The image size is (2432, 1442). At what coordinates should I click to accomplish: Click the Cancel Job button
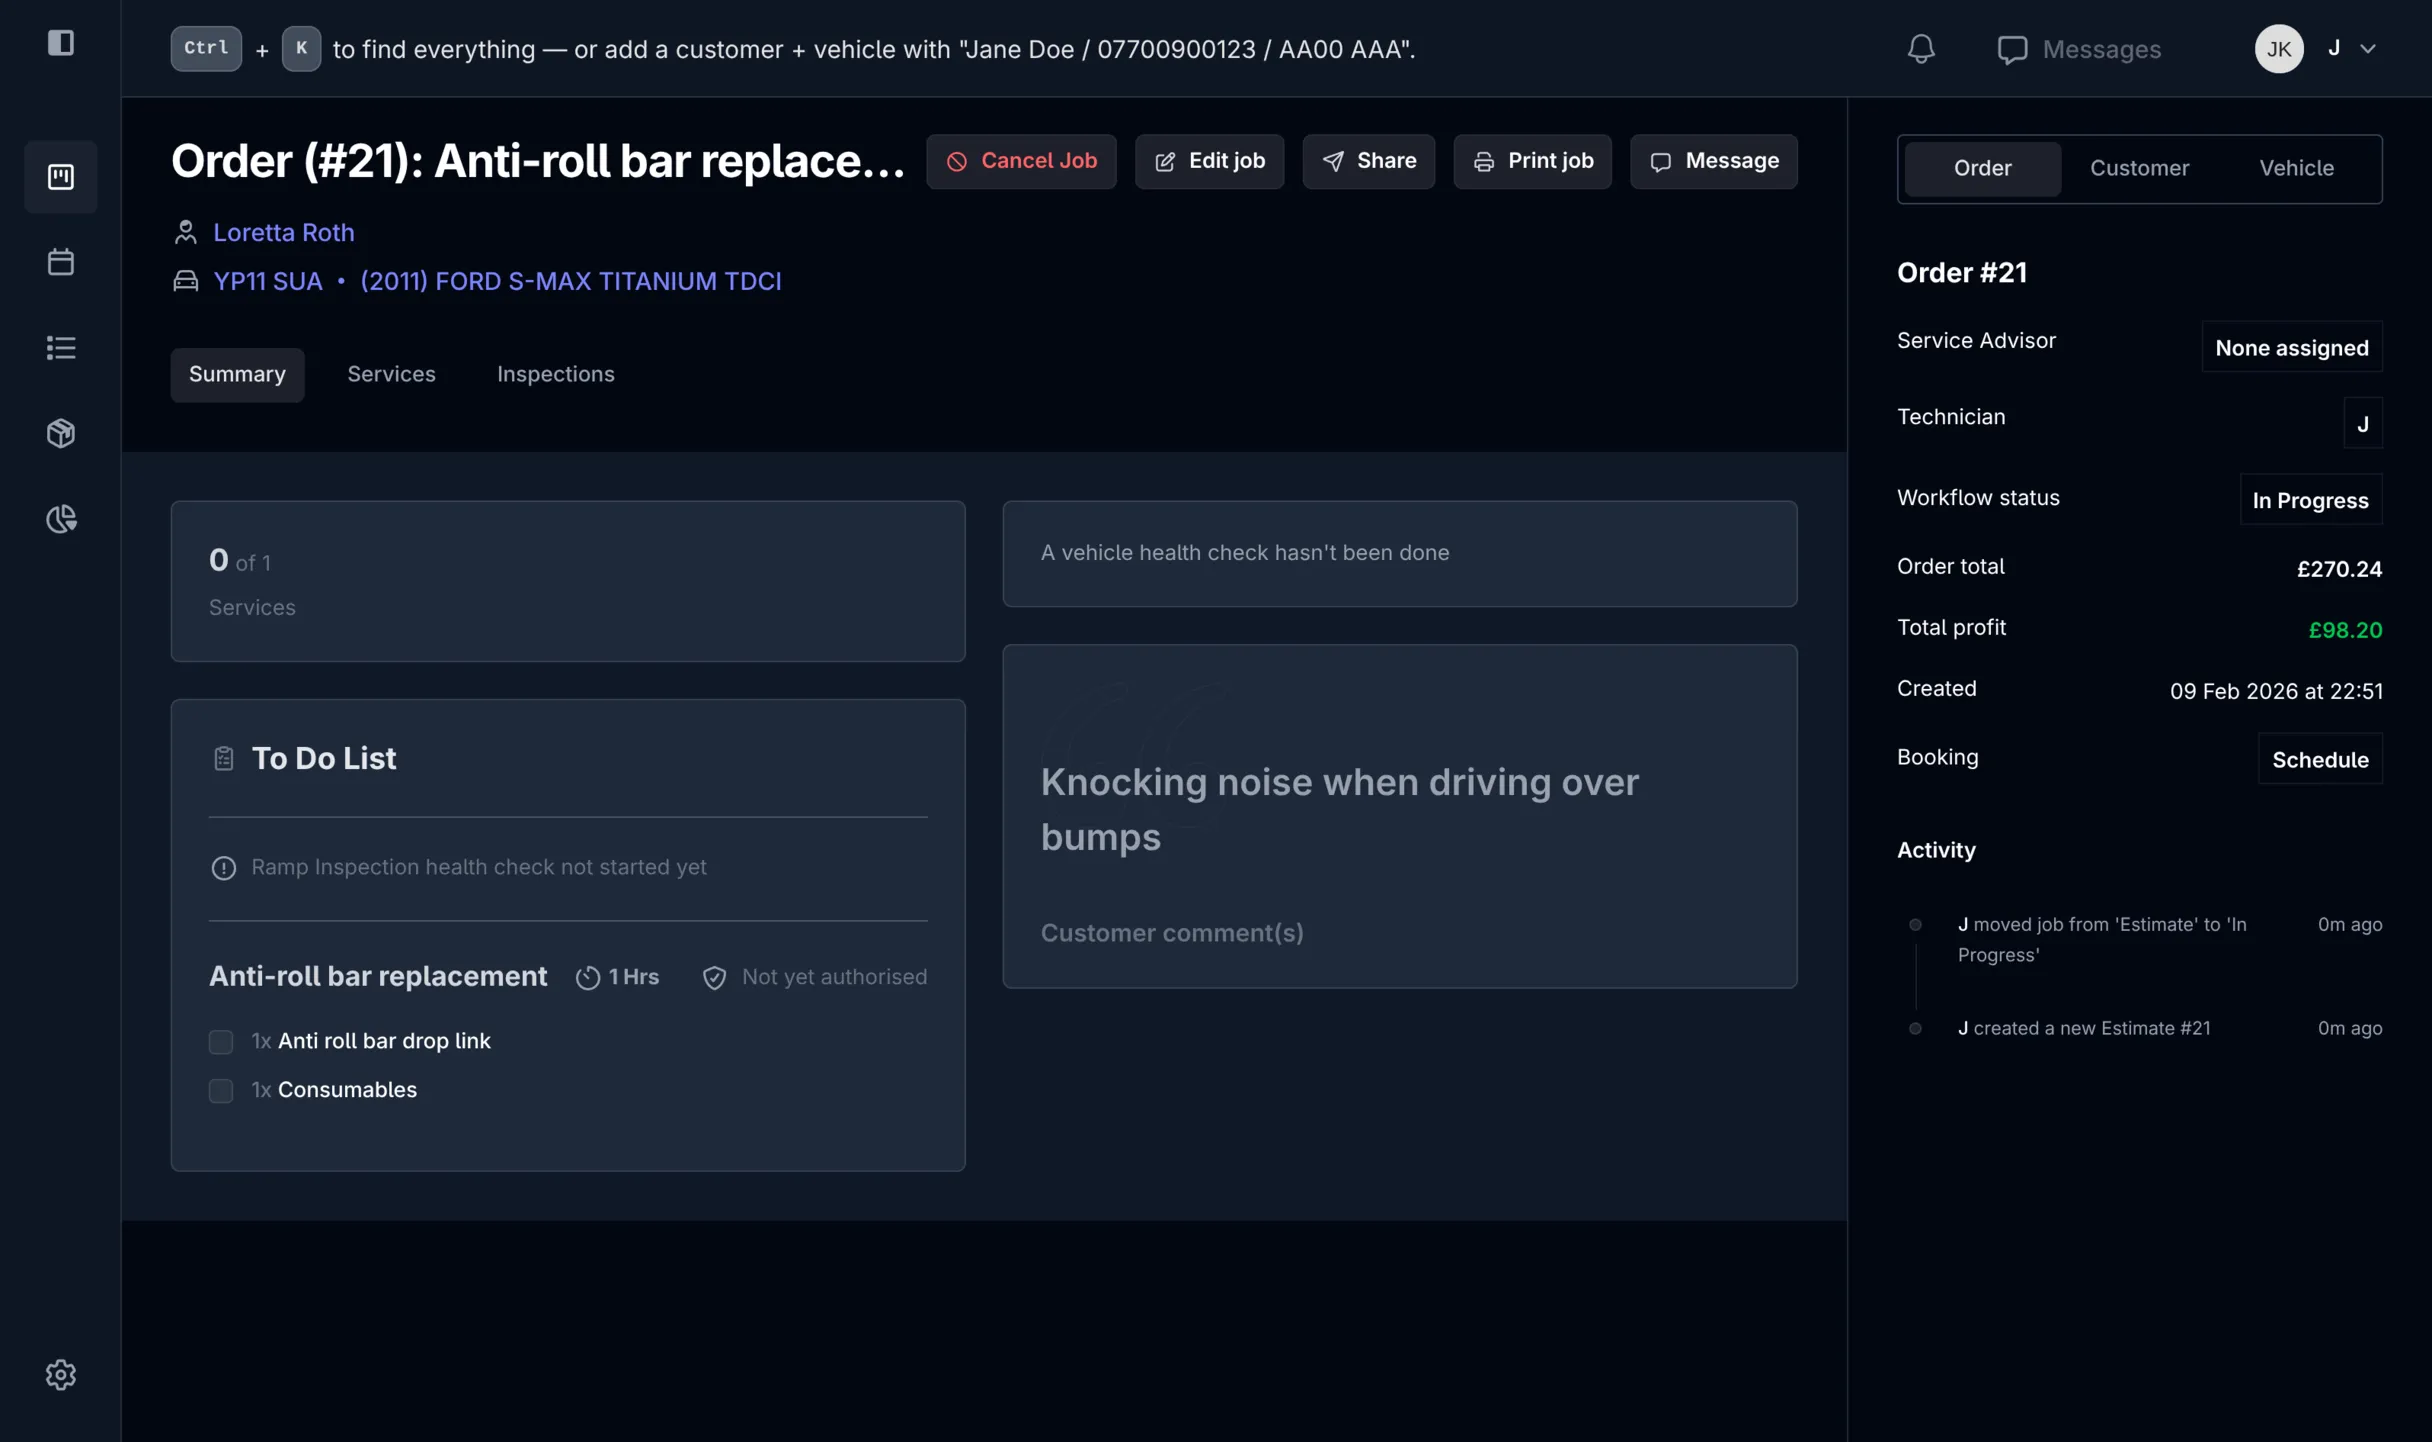(1021, 161)
